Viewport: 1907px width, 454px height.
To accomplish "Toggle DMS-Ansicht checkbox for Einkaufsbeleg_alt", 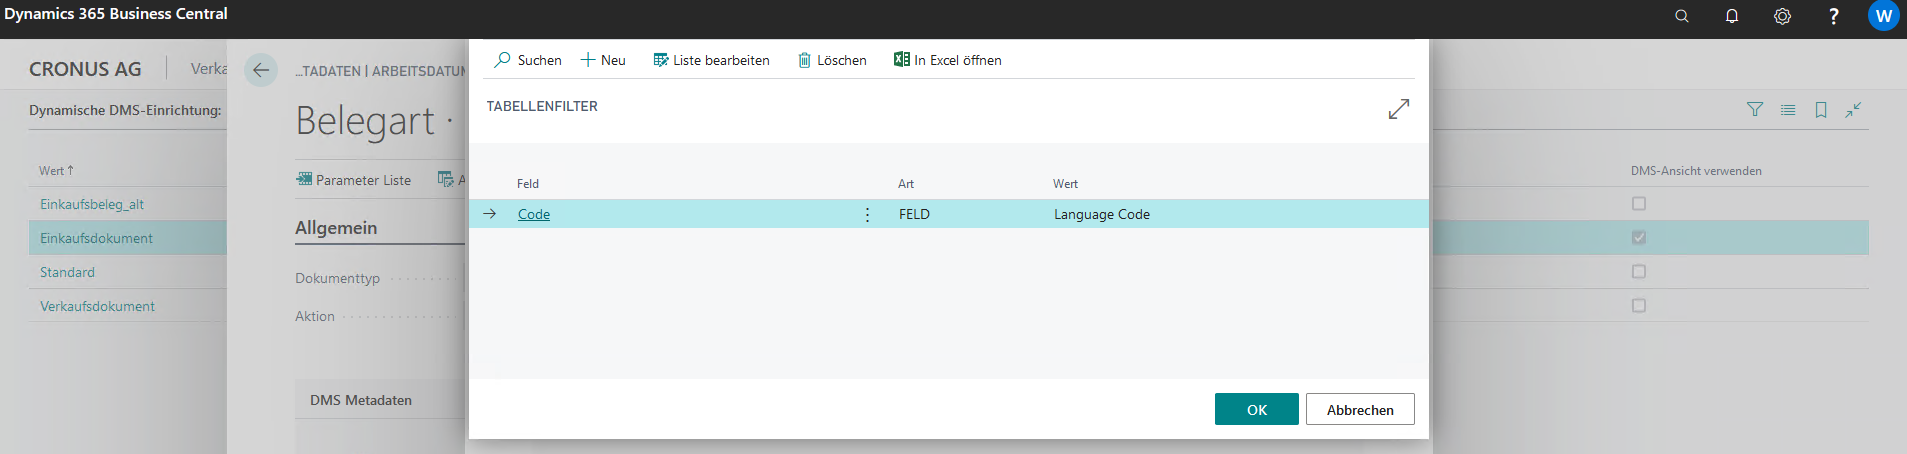I will [x=1638, y=204].
